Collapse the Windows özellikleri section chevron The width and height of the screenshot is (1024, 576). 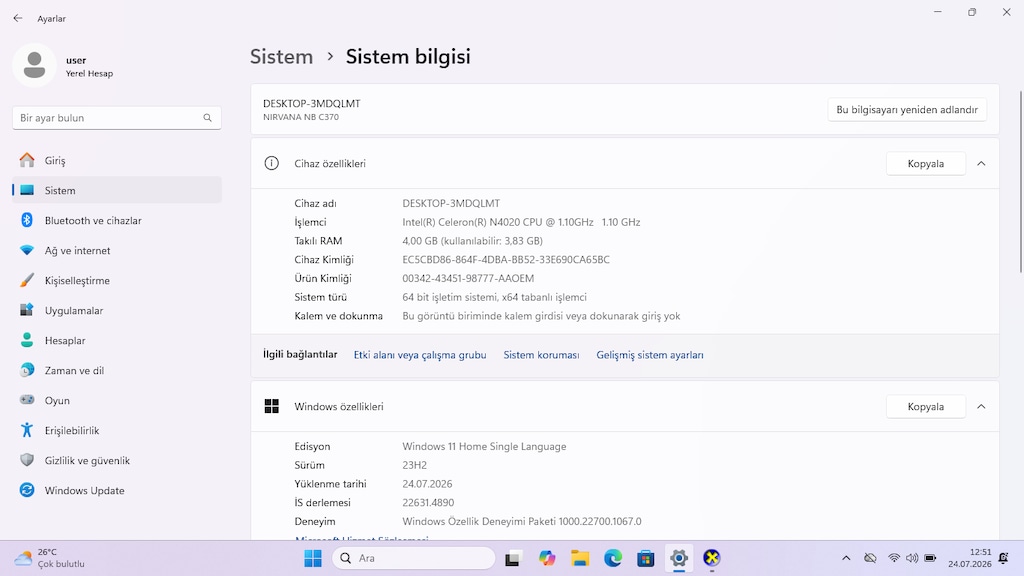pos(981,406)
